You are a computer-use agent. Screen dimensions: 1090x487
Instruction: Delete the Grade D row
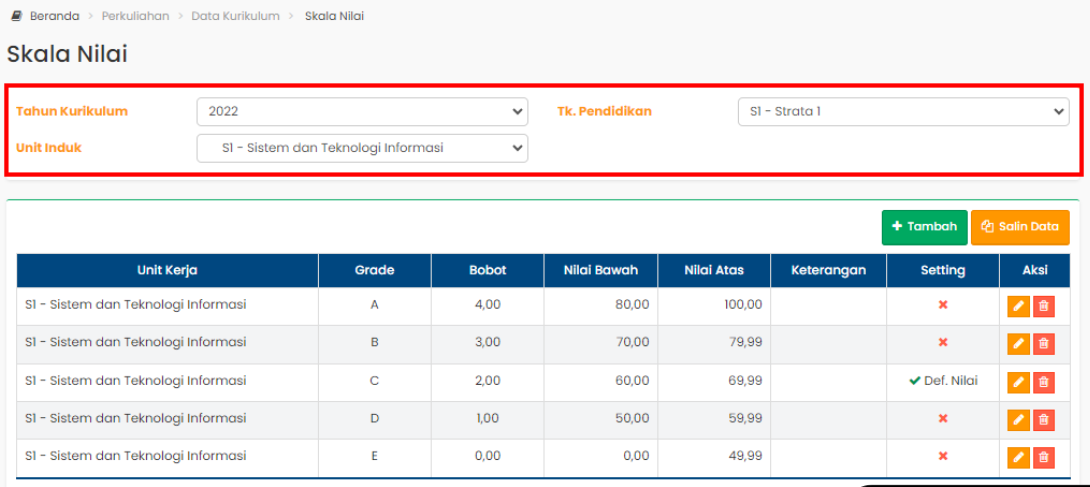(1043, 420)
